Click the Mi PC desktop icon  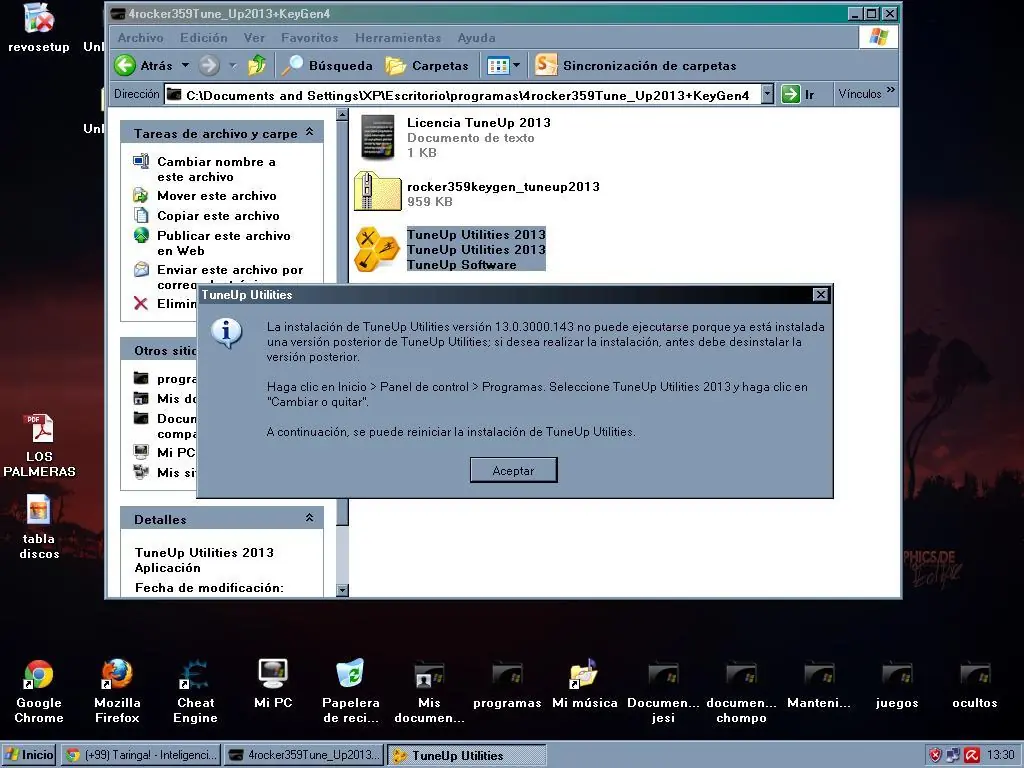click(273, 683)
